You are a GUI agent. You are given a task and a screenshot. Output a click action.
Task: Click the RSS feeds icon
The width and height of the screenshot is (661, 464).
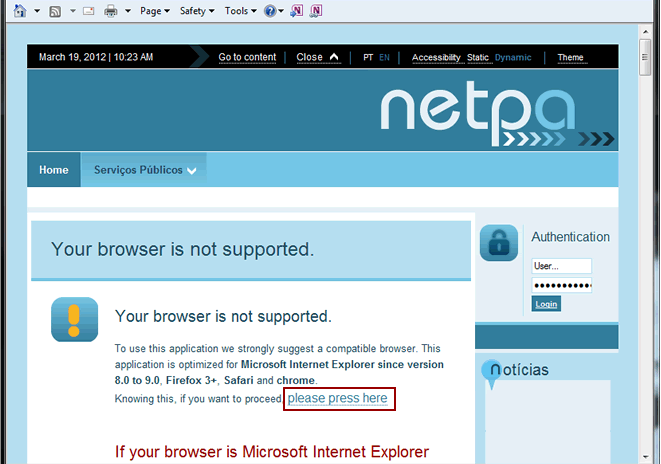tap(56, 11)
